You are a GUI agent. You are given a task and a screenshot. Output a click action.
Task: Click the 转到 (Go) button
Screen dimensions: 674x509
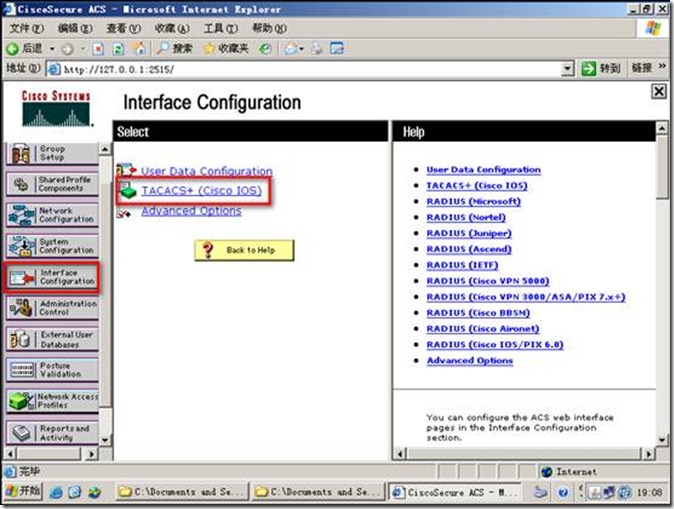tap(601, 68)
